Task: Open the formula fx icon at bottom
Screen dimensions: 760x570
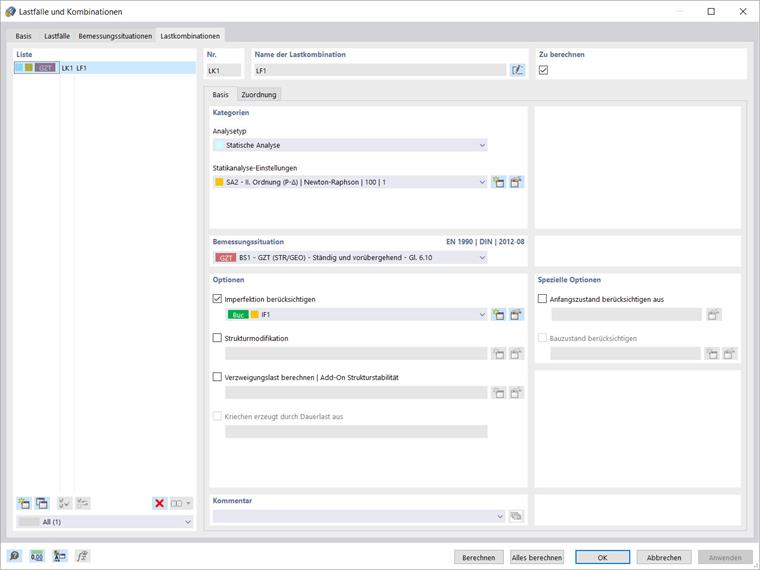Action: pos(82,556)
